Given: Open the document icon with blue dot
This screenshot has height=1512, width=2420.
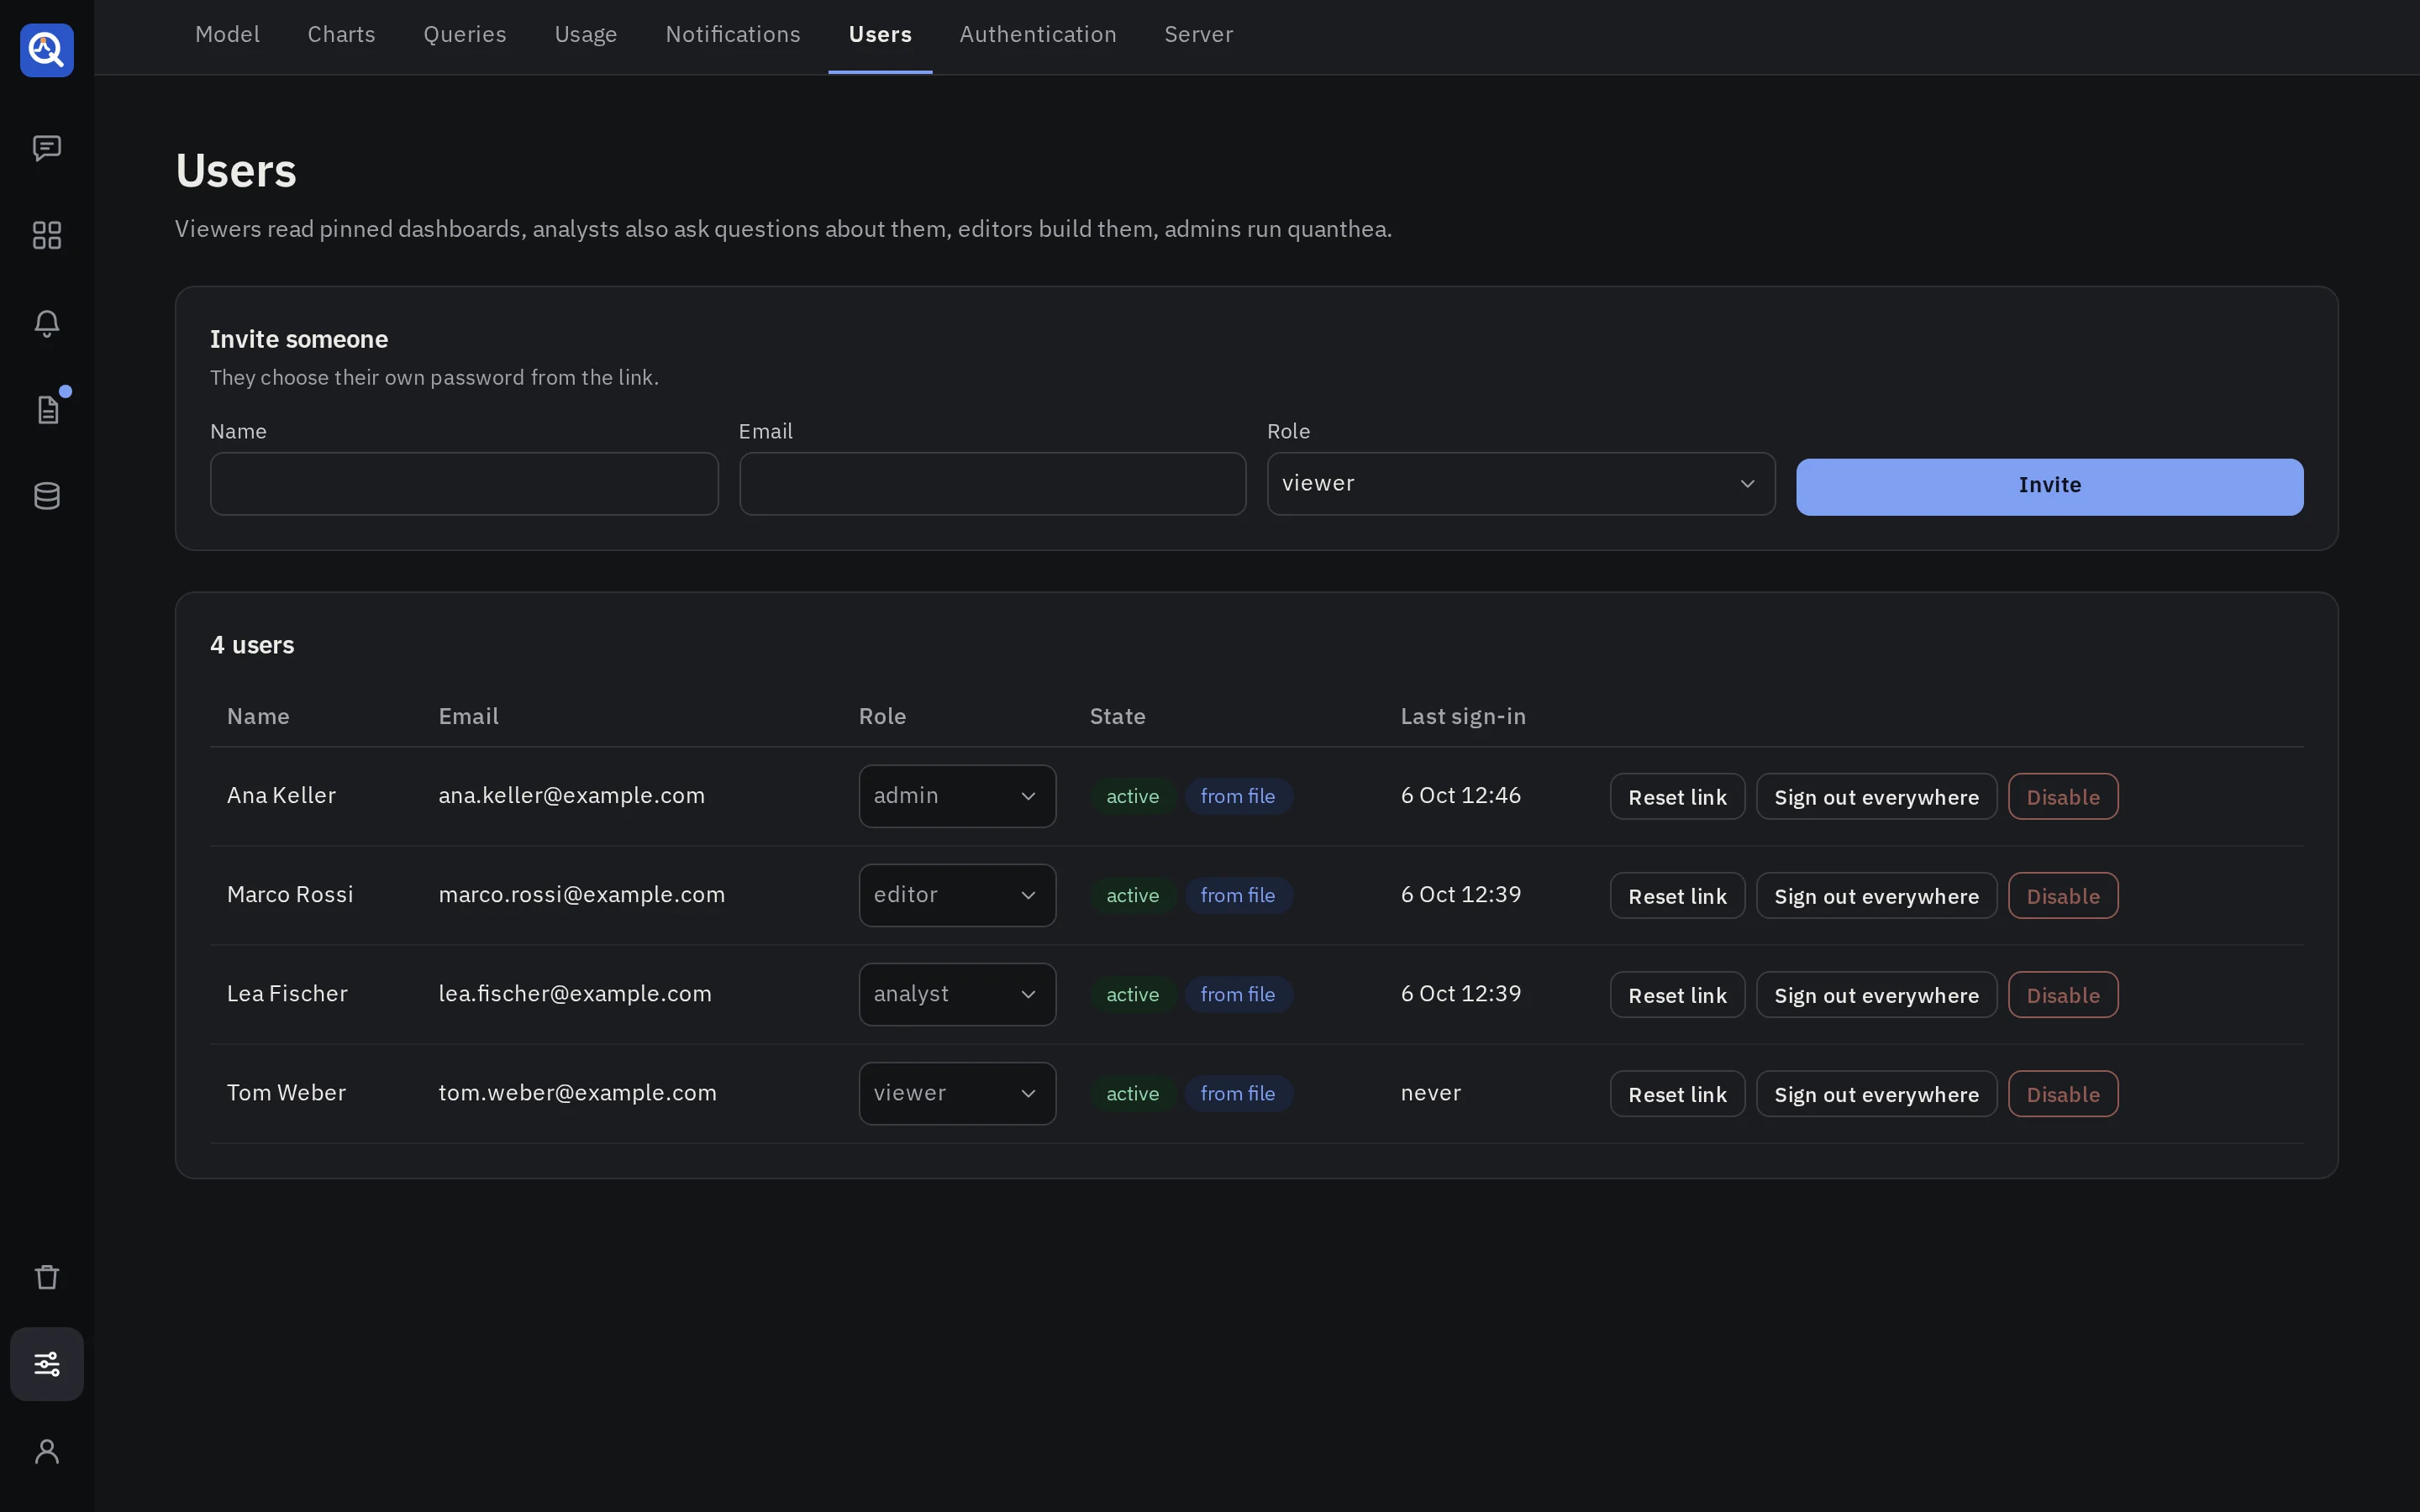Looking at the screenshot, I should pos(47,409).
